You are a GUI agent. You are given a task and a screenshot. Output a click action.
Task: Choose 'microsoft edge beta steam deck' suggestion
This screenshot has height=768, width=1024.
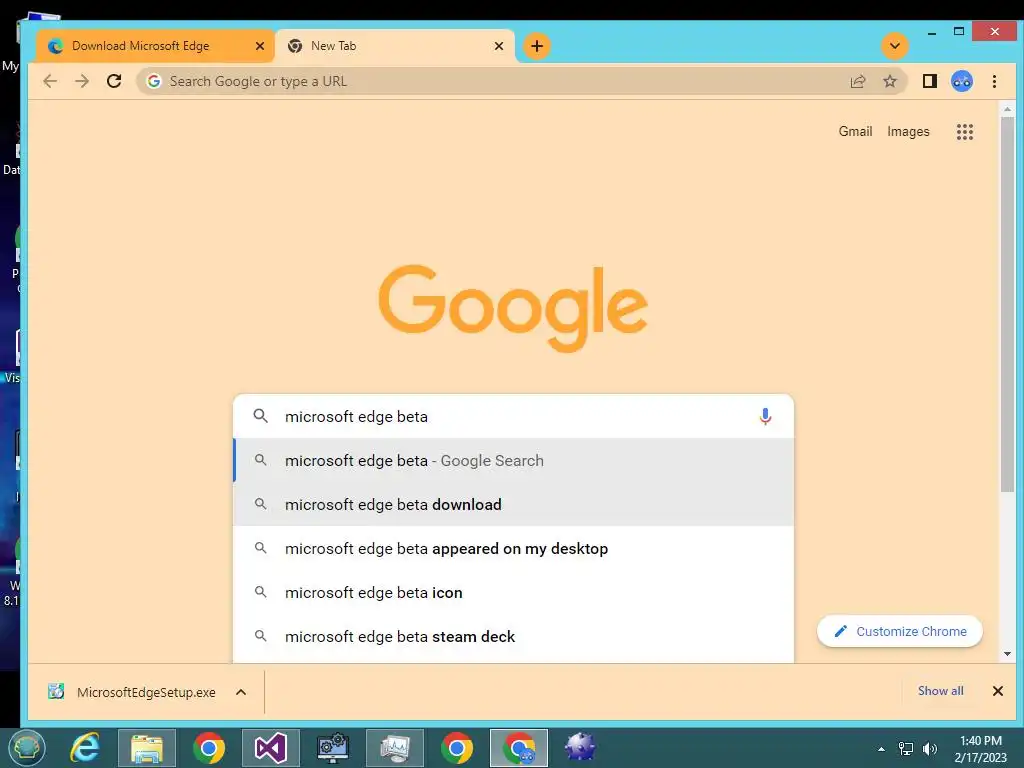click(514, 636)
